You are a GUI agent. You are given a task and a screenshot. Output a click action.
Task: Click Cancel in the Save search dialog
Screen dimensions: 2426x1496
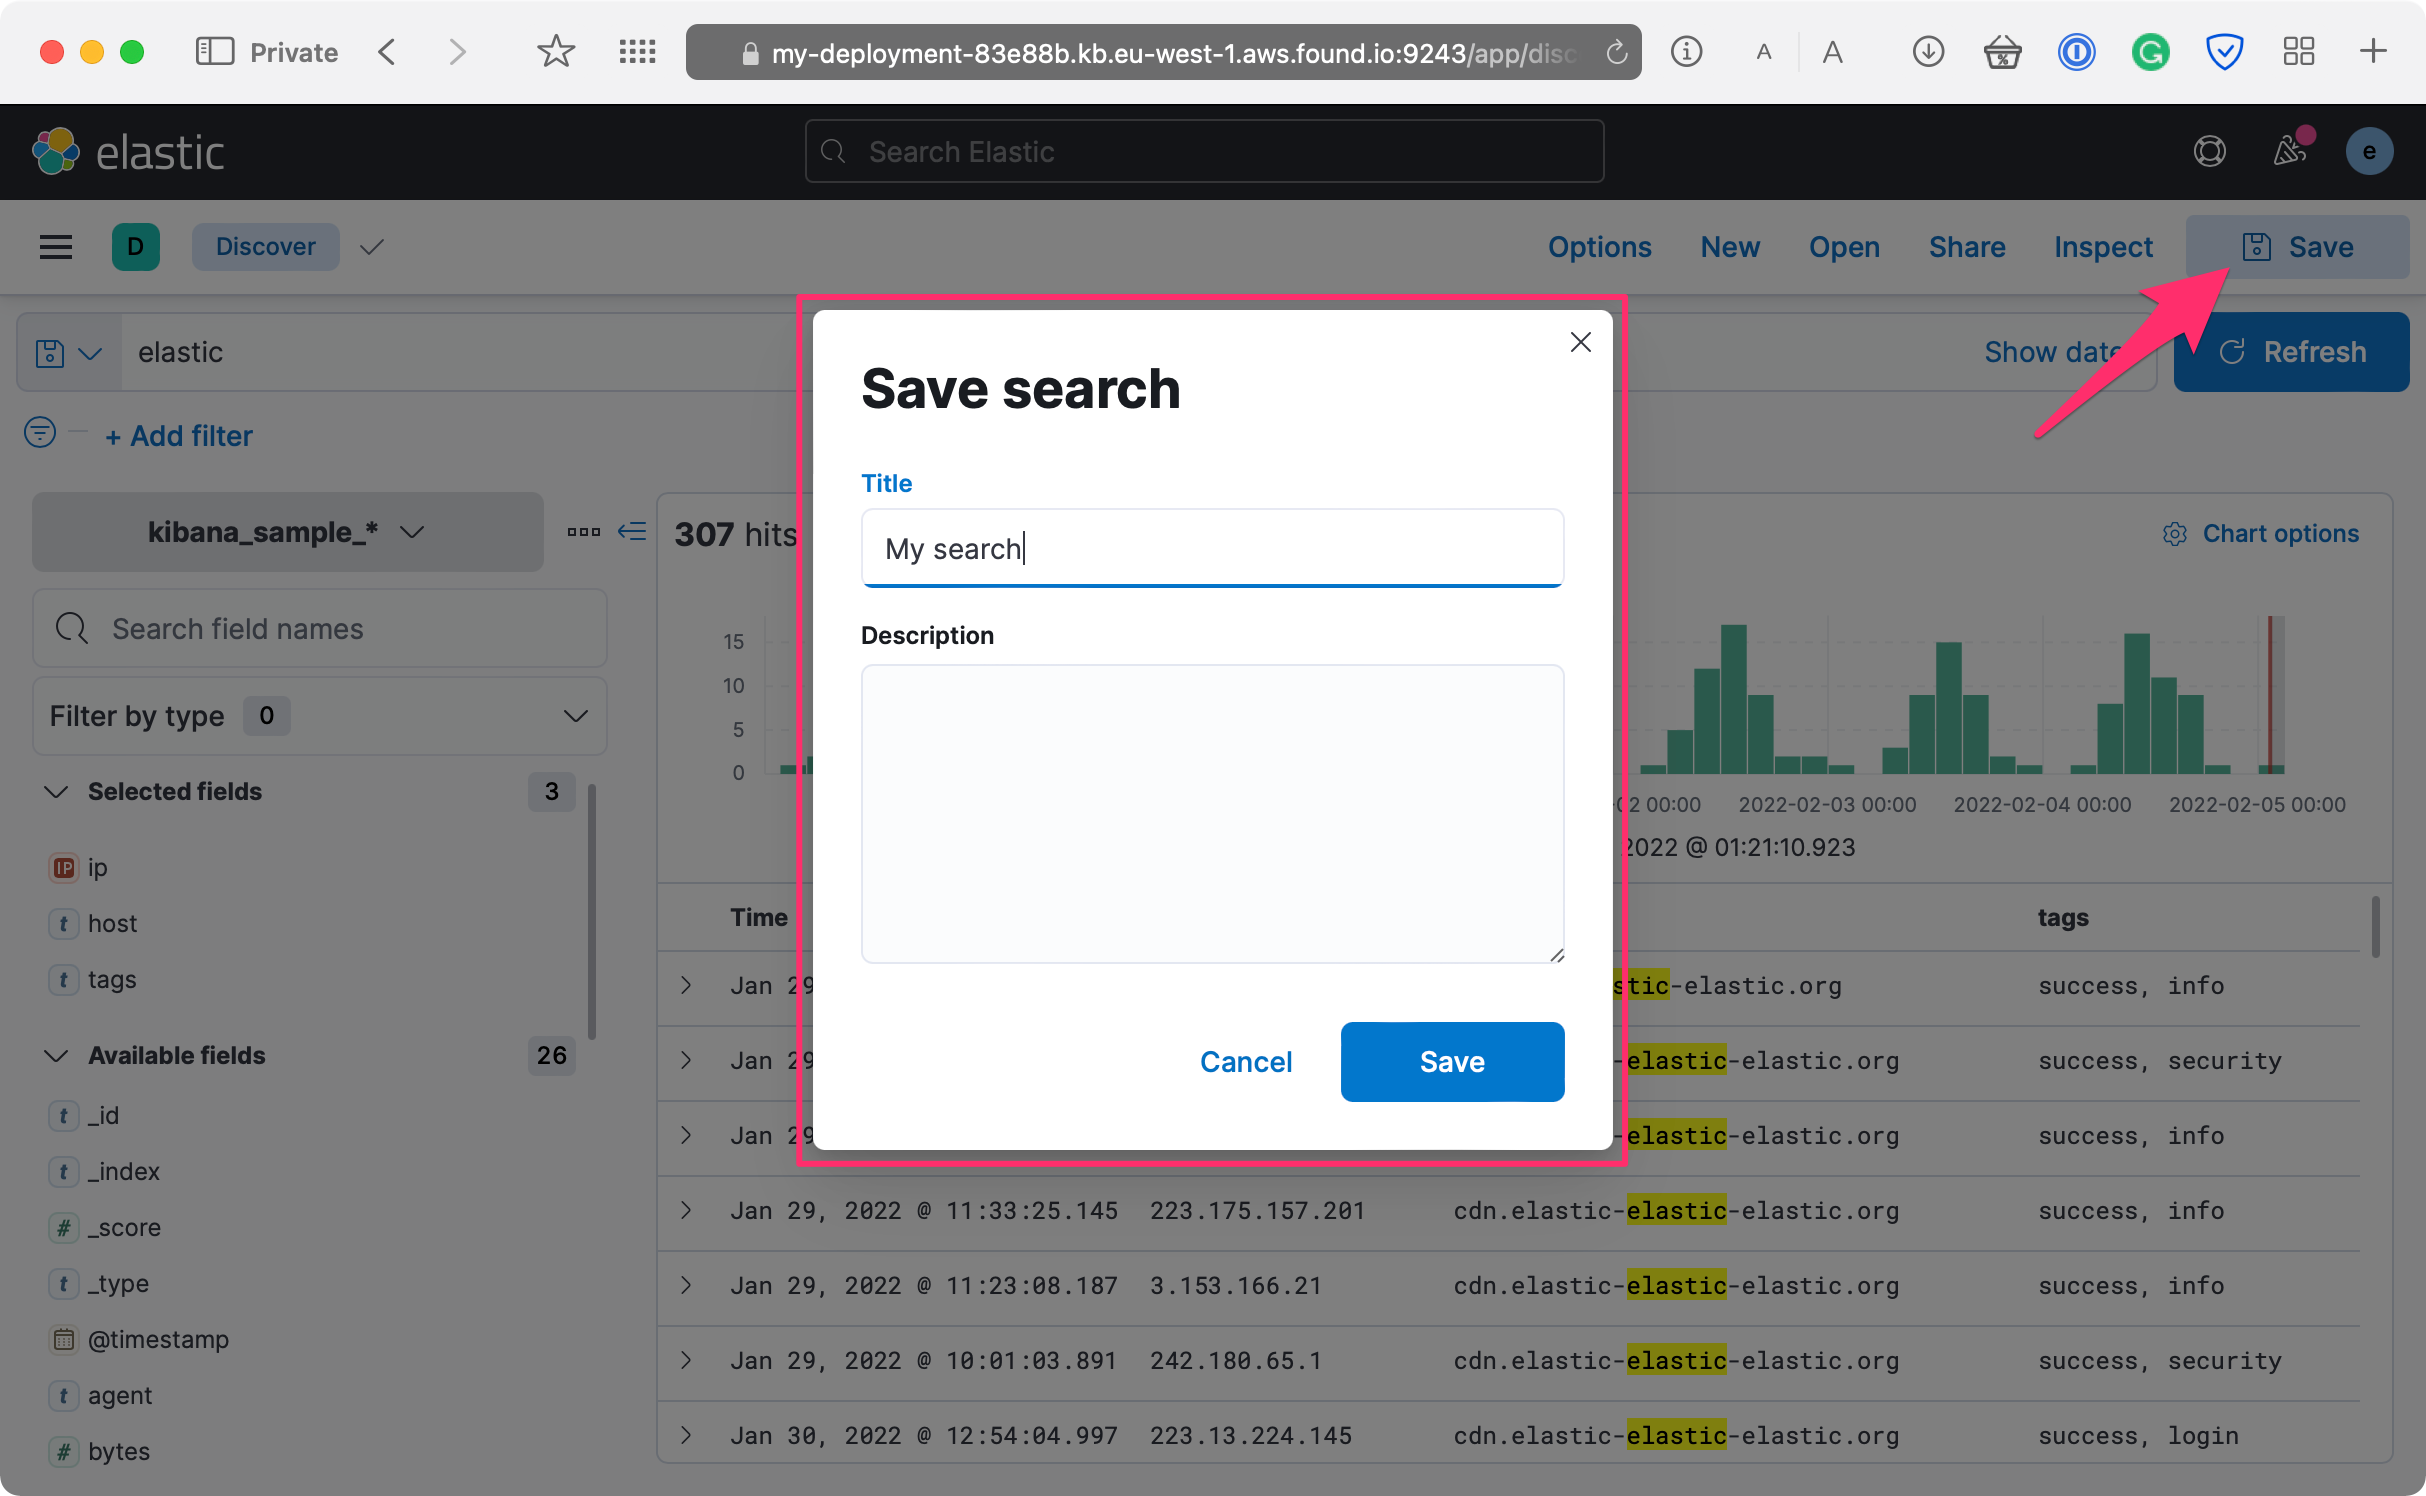[1245, 1061]
